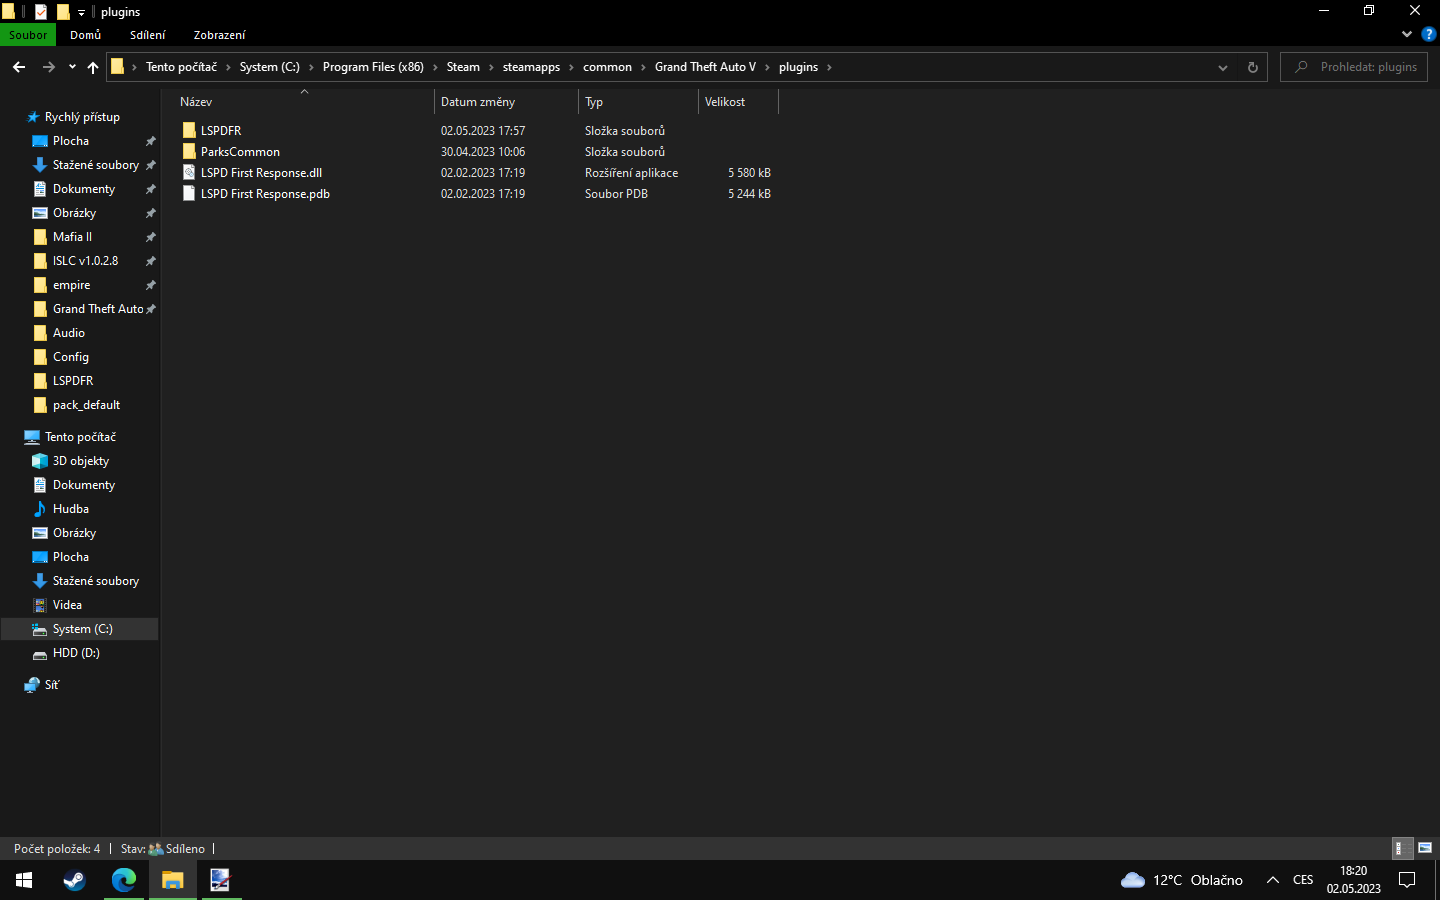
Task: Open Quick Access Toolbar customize dropdown
Action: pyautogui.click(x=81, y=12)
